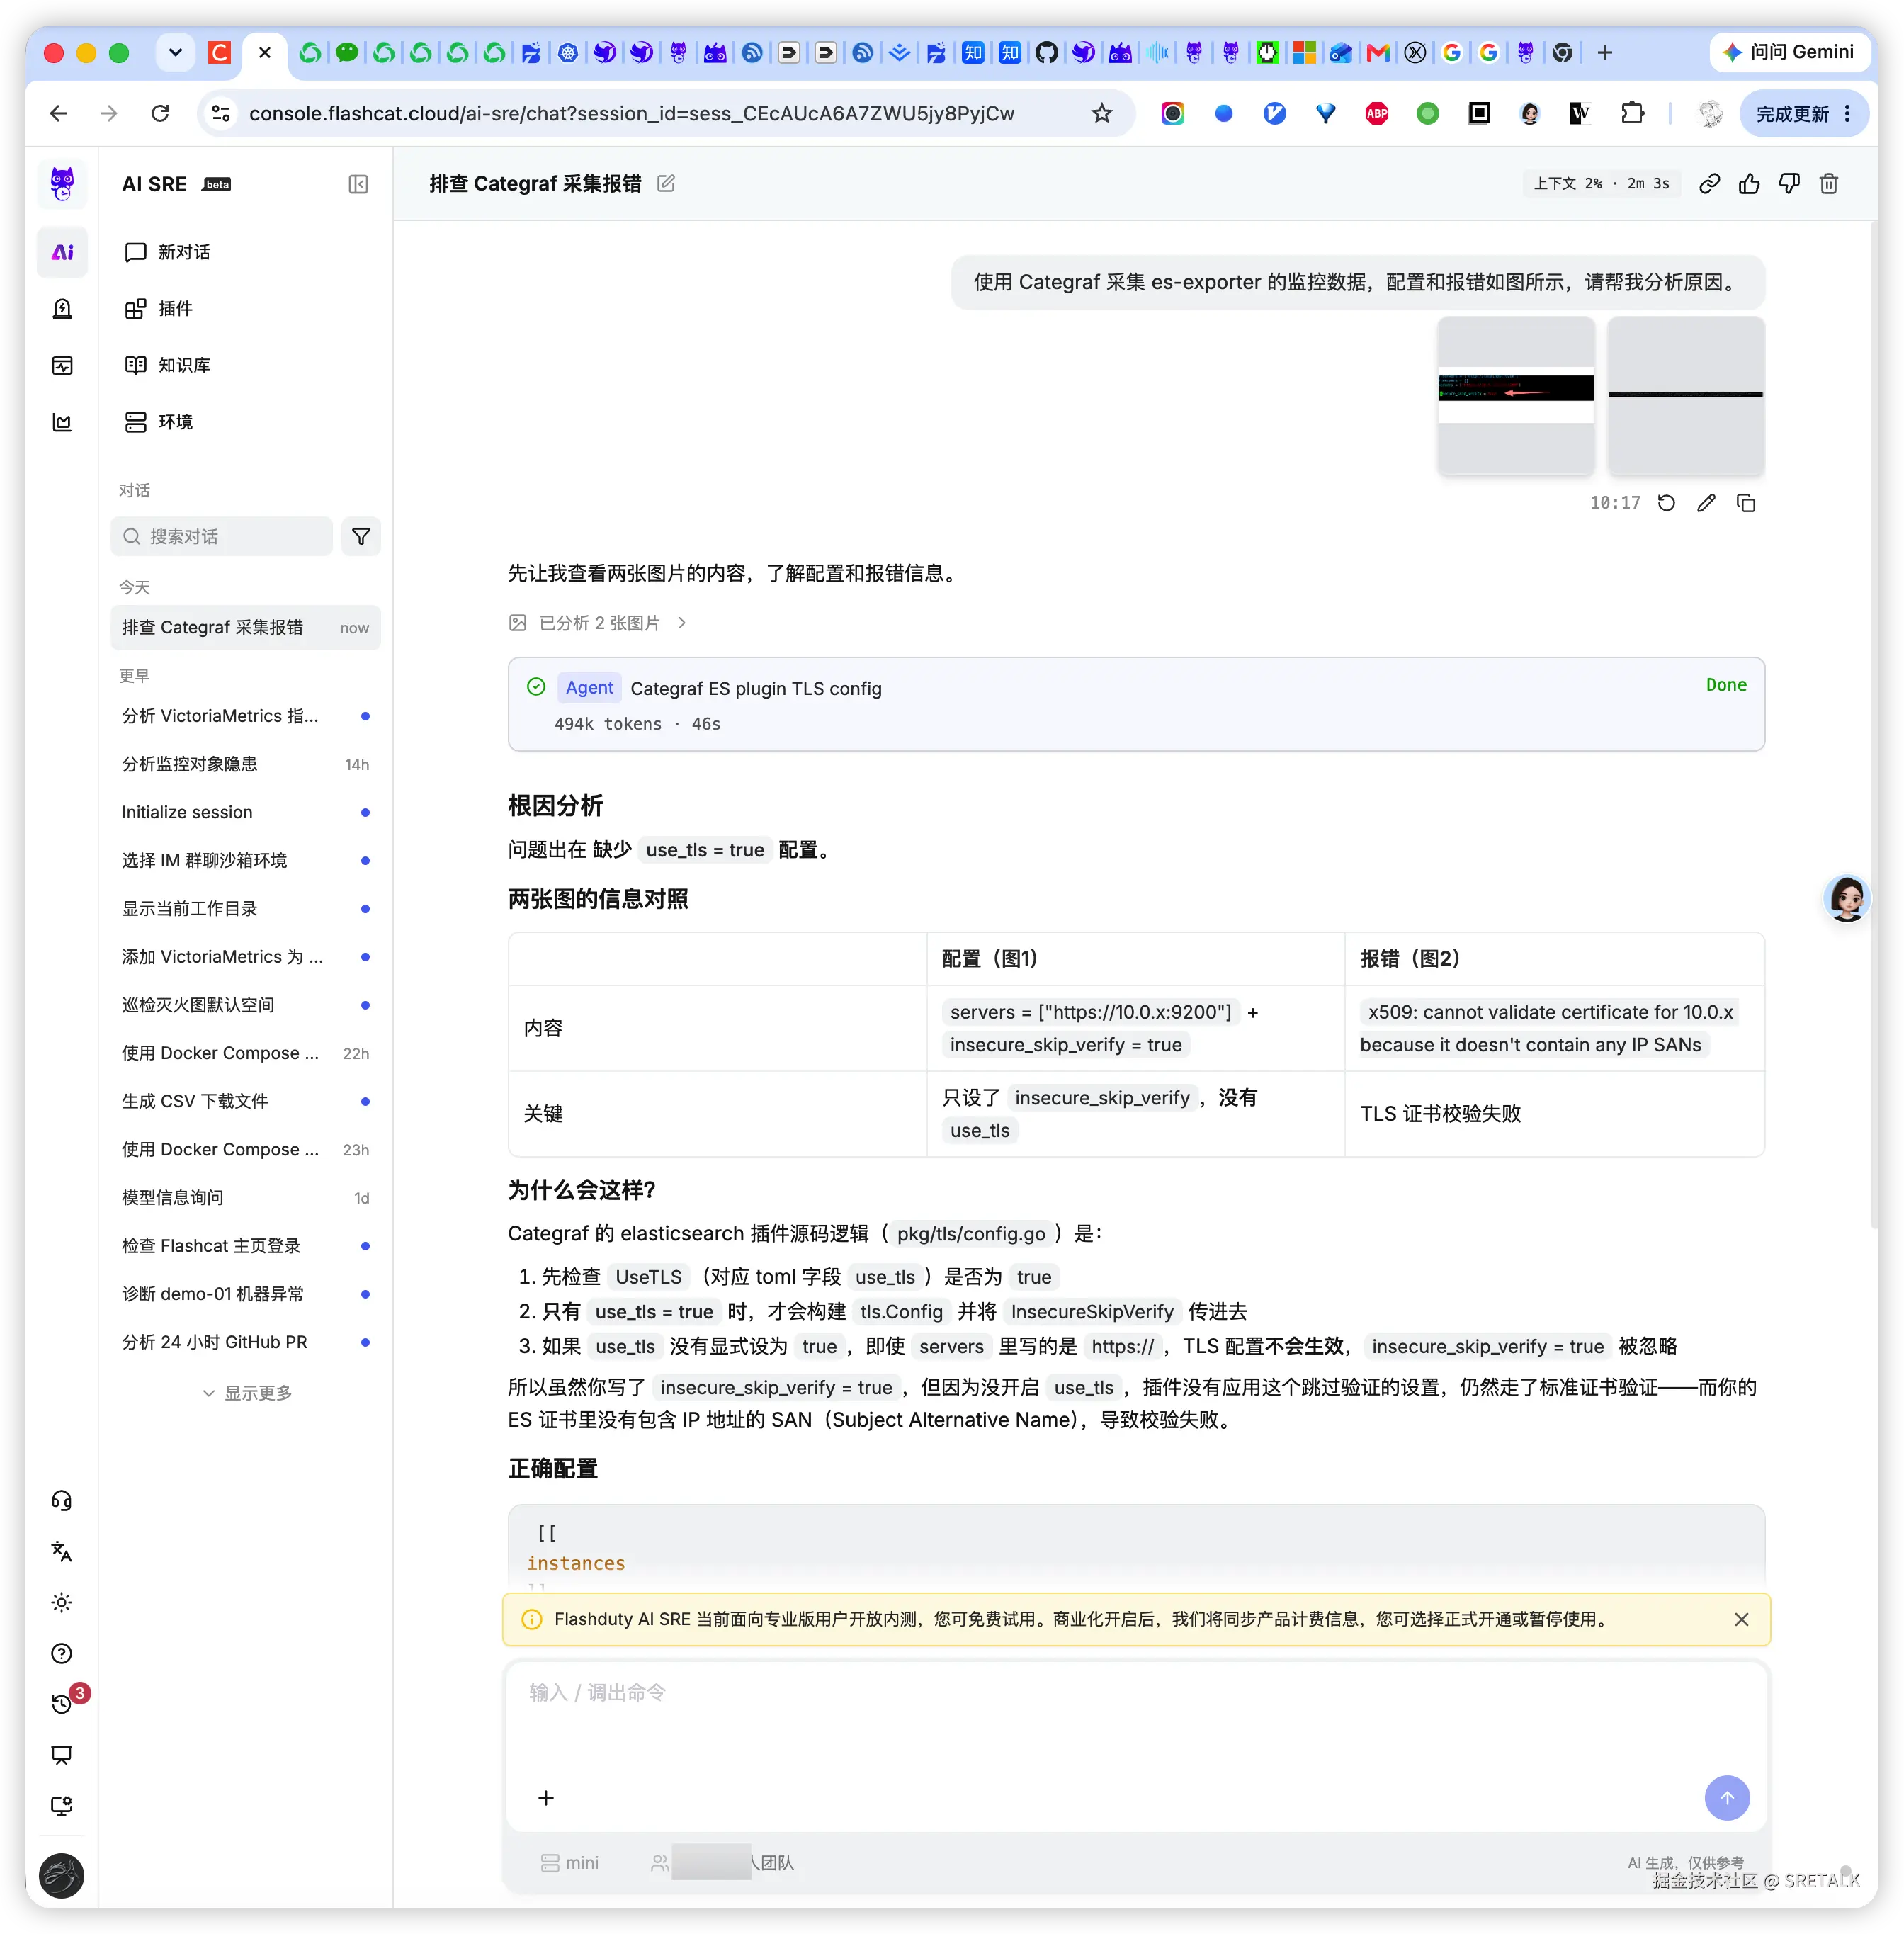The width and height of the screenshot is (1904, 1934).
Task: Open the second attached error screenshot
Action: click(1686, 396)
